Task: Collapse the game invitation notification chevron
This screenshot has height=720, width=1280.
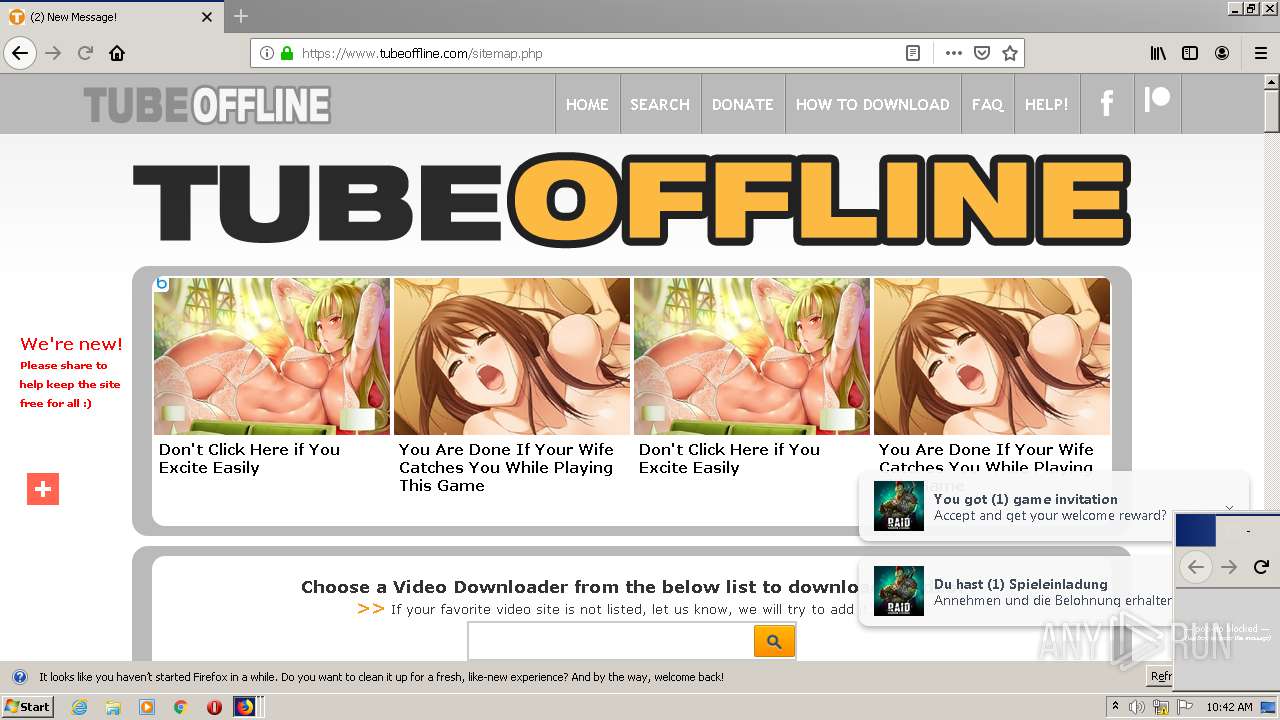Action: pyautogui.click(x=1230, y=508)
